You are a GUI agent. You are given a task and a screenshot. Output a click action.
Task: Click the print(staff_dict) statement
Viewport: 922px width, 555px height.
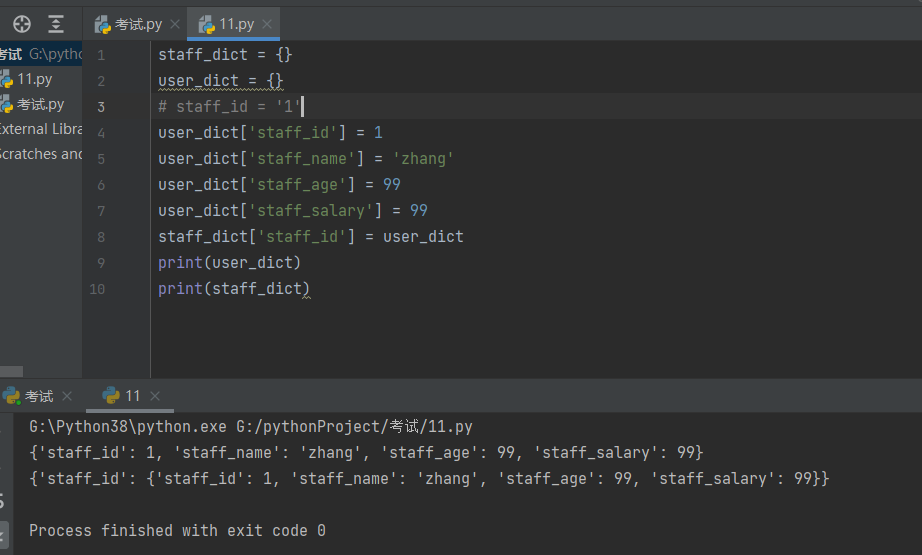coord(233,288)
